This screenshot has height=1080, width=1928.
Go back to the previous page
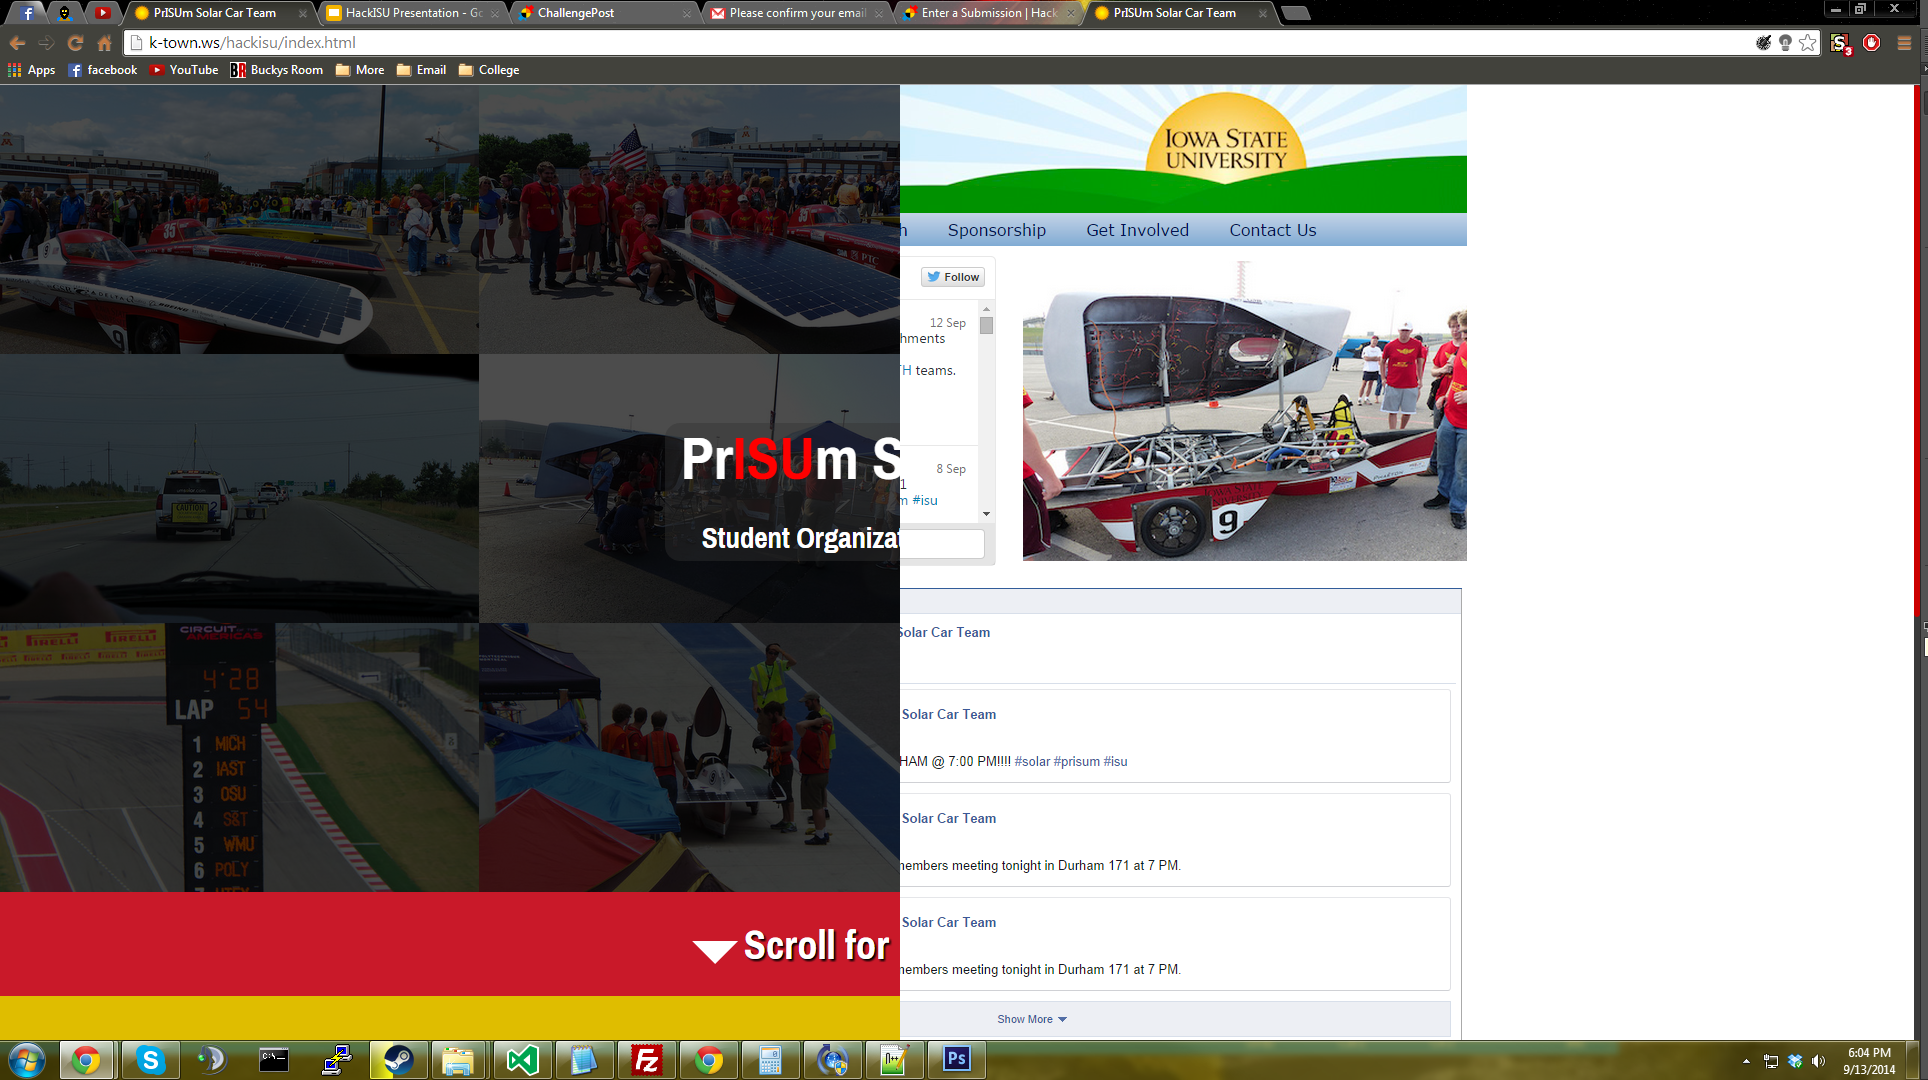point(17,43)
